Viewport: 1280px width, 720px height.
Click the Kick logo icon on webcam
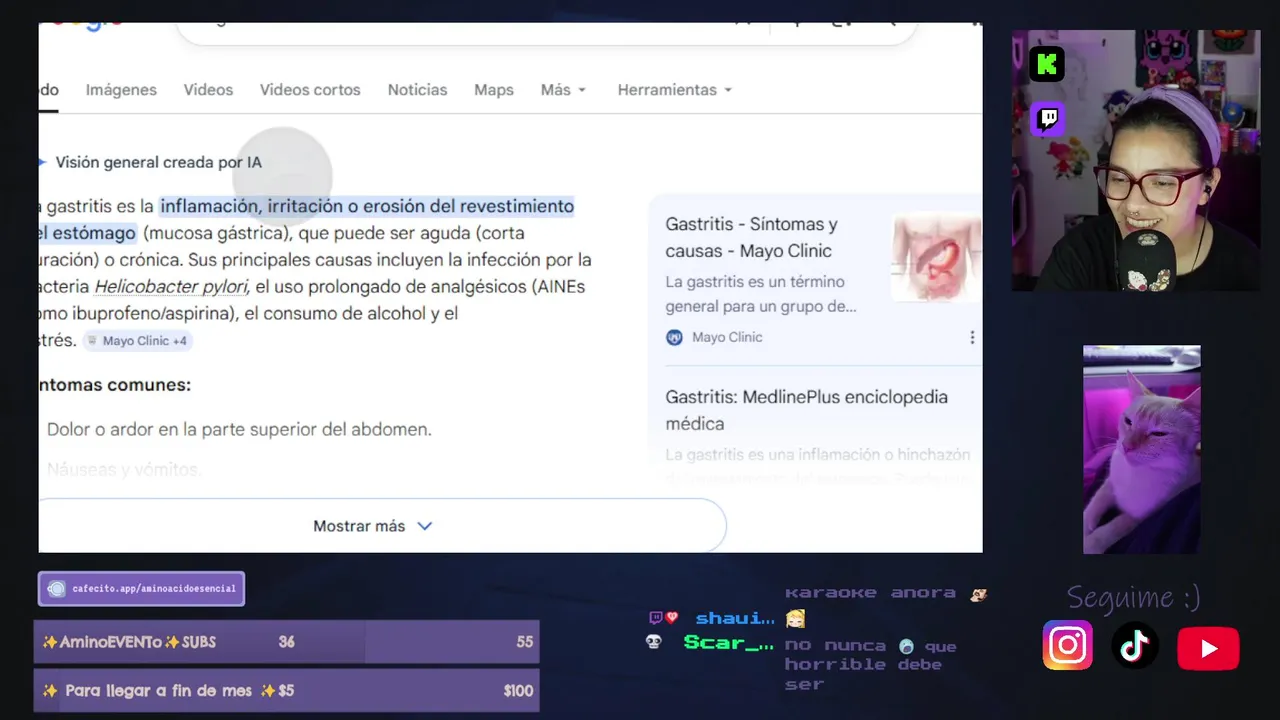coord(1047,65)
